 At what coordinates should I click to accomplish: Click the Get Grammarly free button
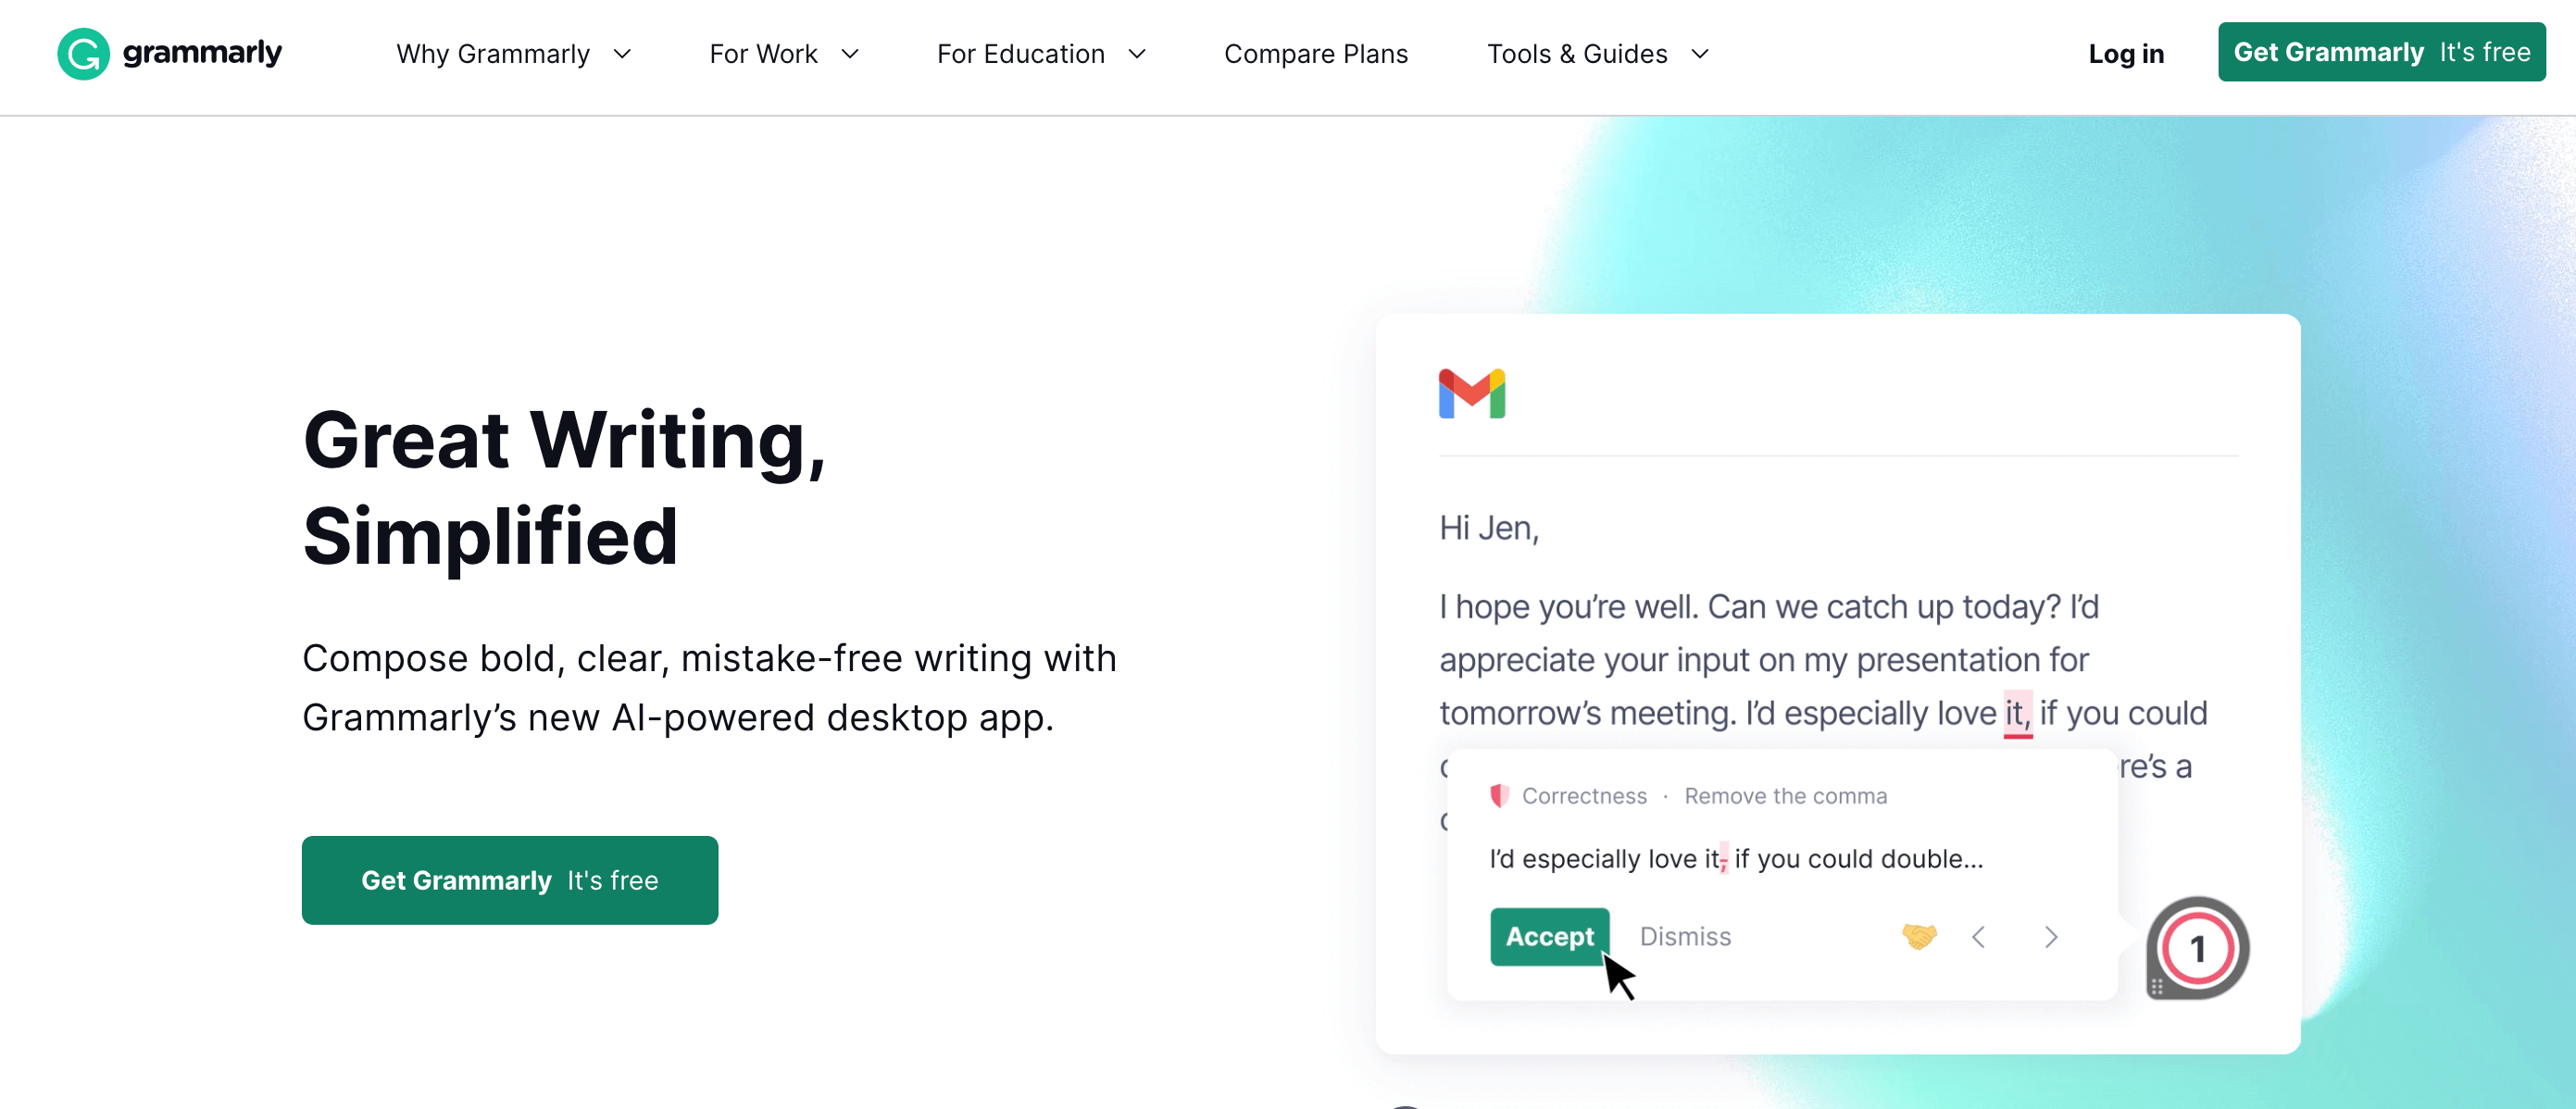tap(509, 879)
